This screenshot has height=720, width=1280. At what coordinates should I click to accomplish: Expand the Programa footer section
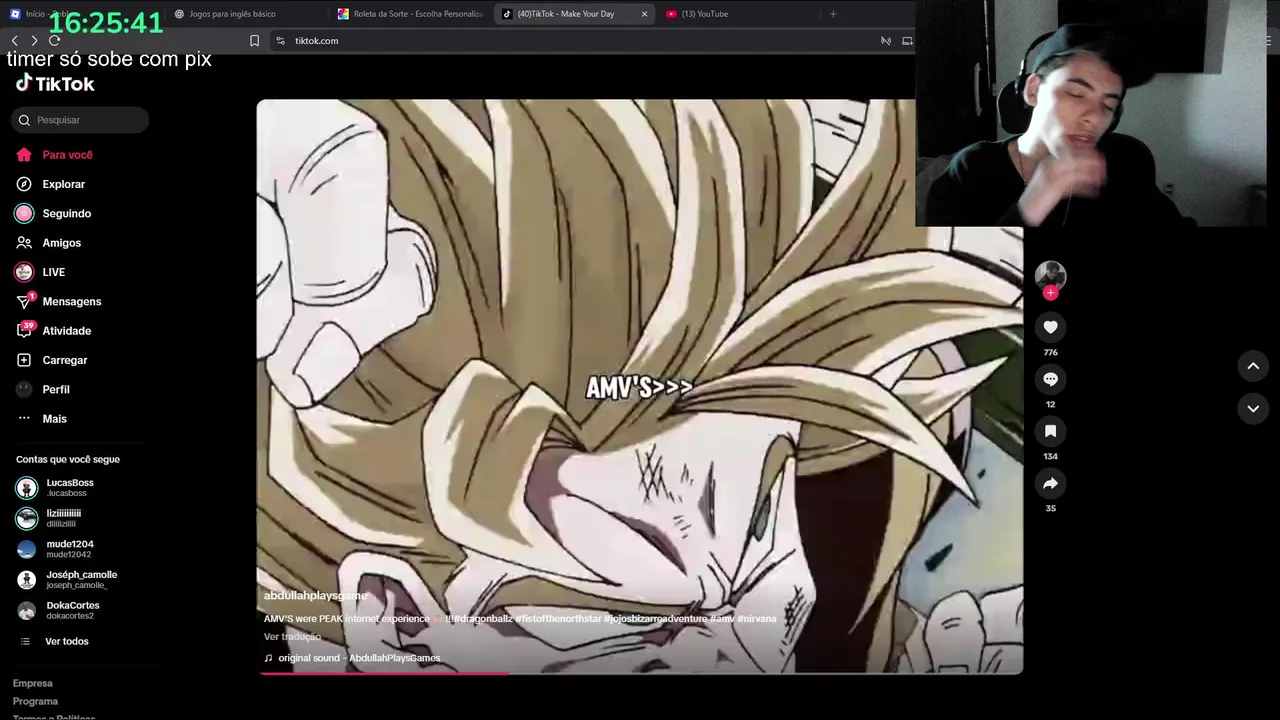point(35,701)
